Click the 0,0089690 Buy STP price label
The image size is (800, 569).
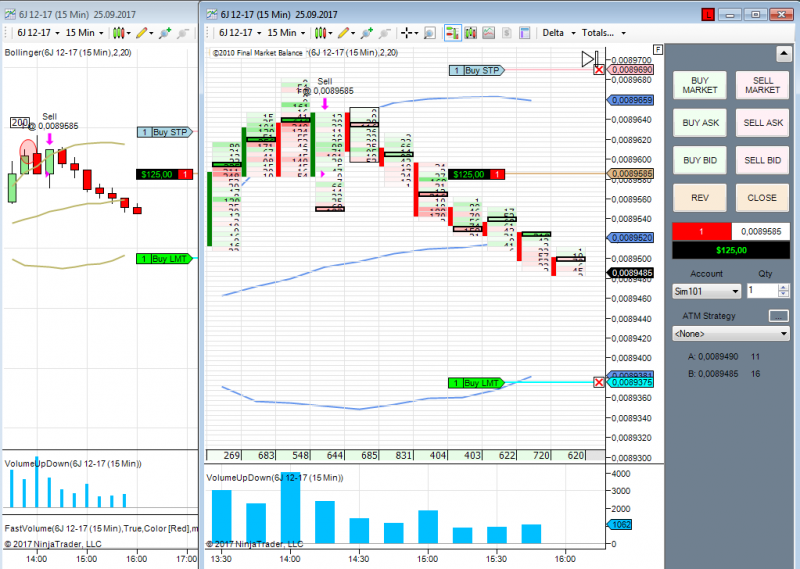(x=632, y=70)
